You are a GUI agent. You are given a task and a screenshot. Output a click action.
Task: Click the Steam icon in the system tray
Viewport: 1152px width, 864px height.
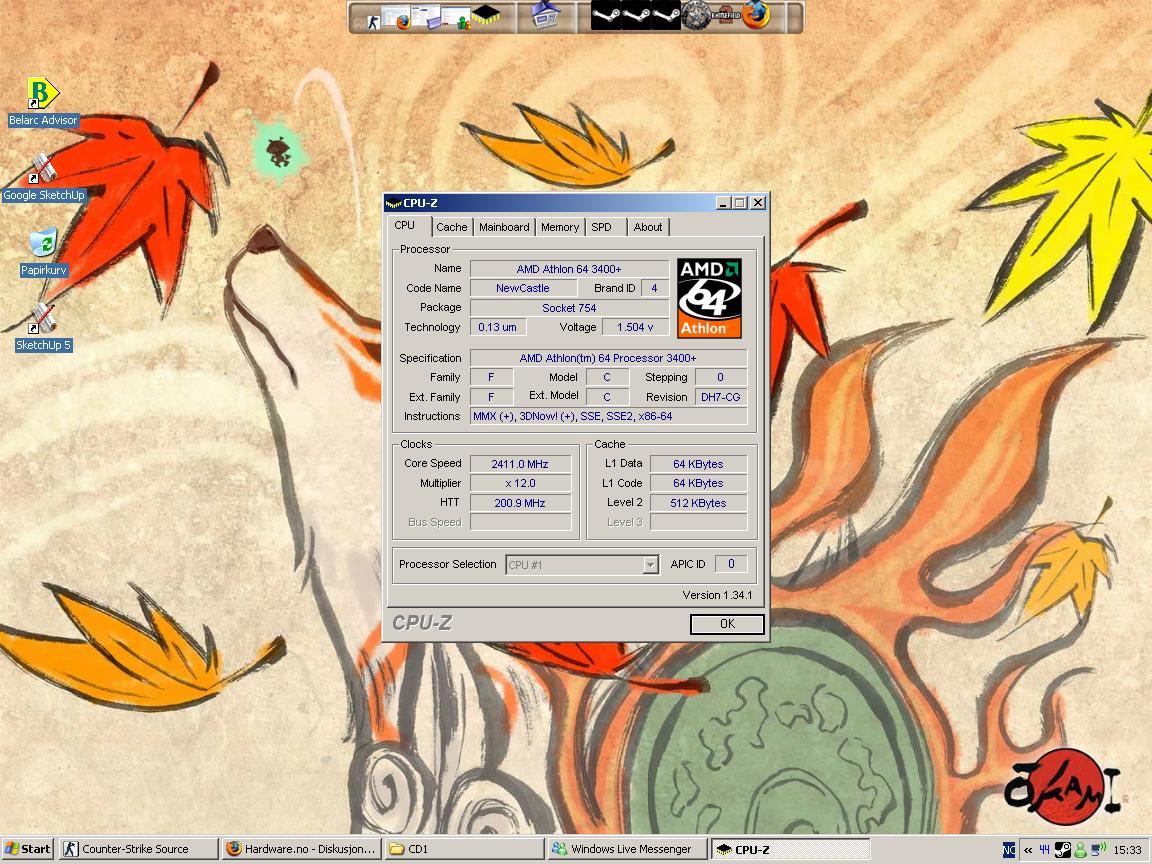point(1062,850)
